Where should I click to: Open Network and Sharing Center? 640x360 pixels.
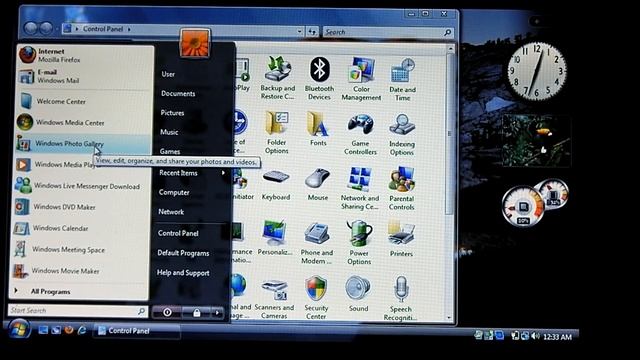point(360,188)
